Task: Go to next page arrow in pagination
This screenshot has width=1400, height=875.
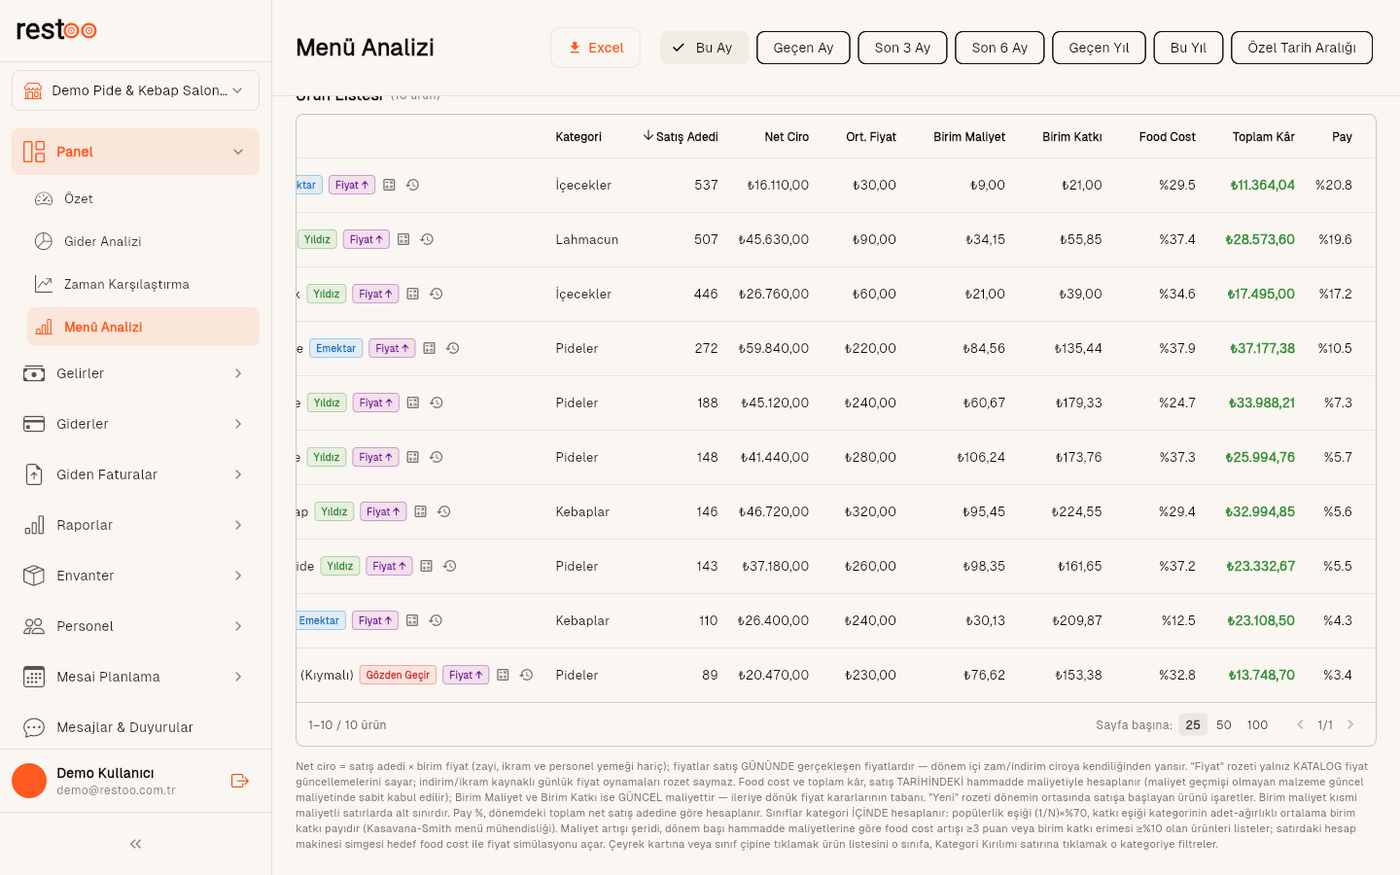Action: click(1350, 725)
